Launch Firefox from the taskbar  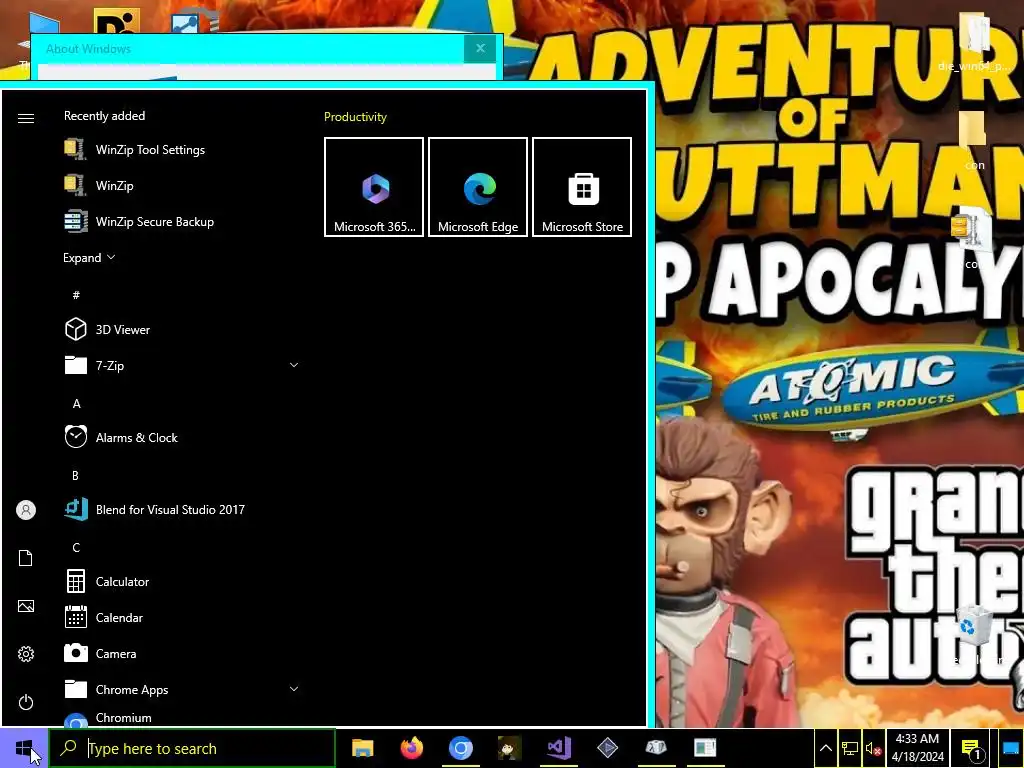pyautogui.click(x=411, y=748)
